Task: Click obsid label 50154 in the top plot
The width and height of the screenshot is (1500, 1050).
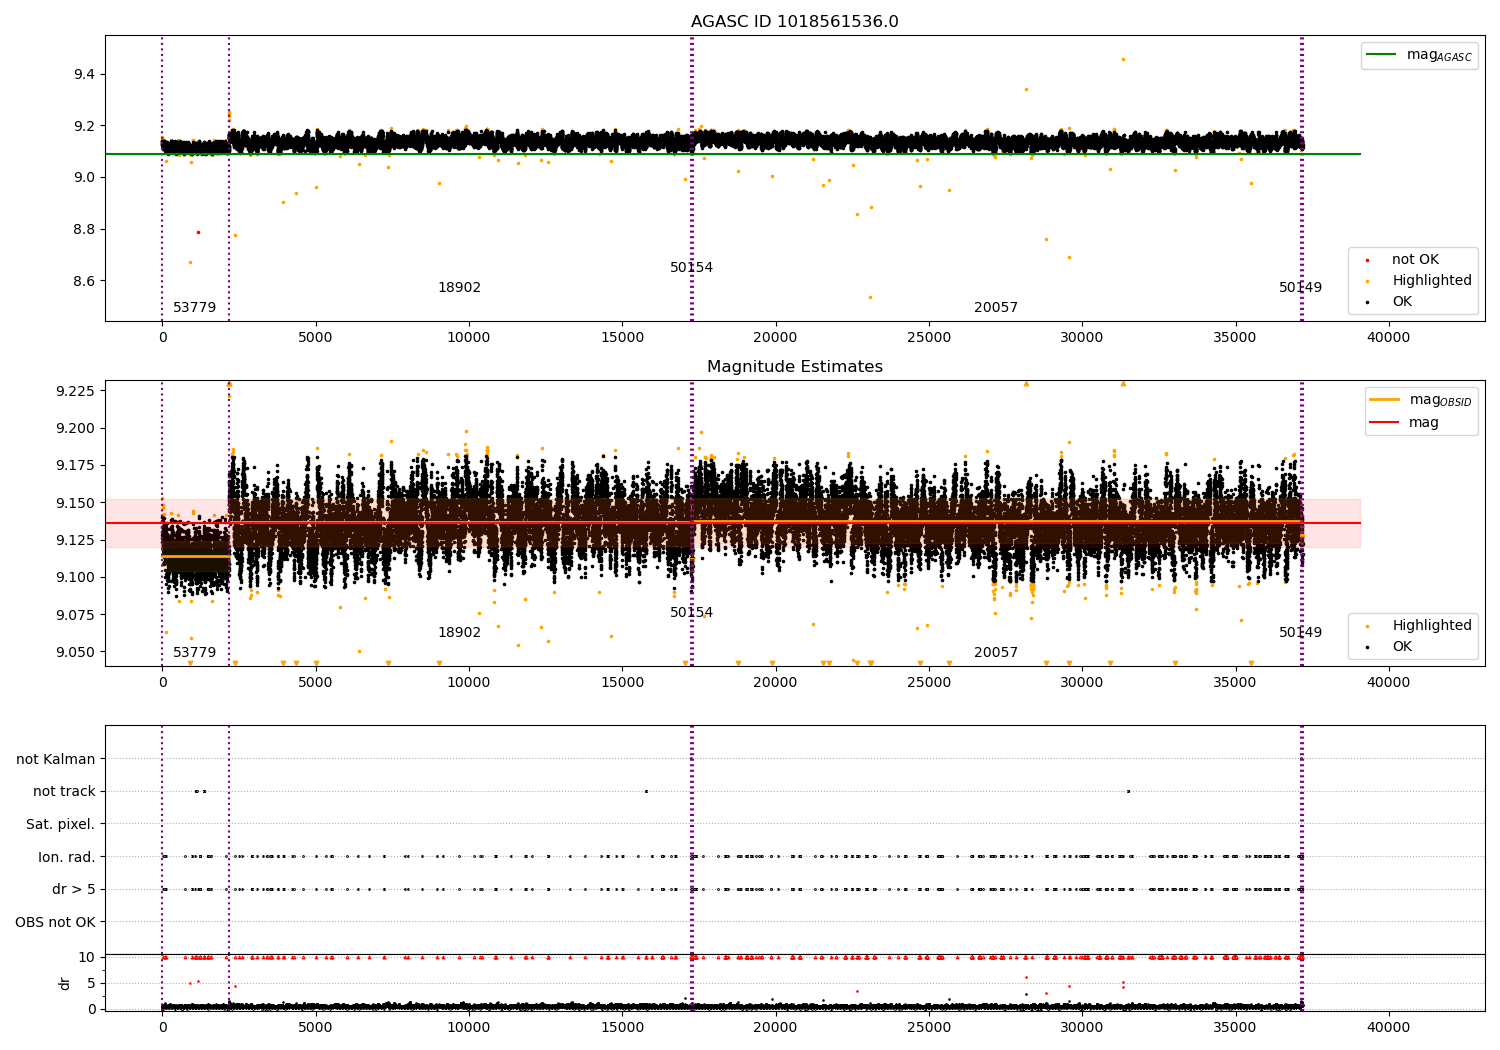Action: point(691,268)
